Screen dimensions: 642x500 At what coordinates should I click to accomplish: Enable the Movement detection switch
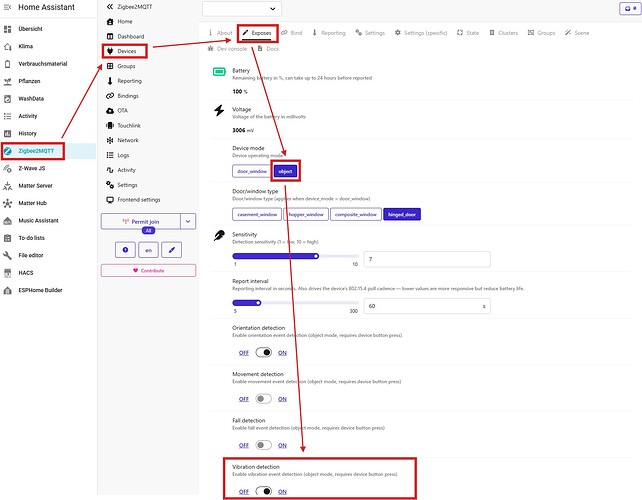point(263,399)
